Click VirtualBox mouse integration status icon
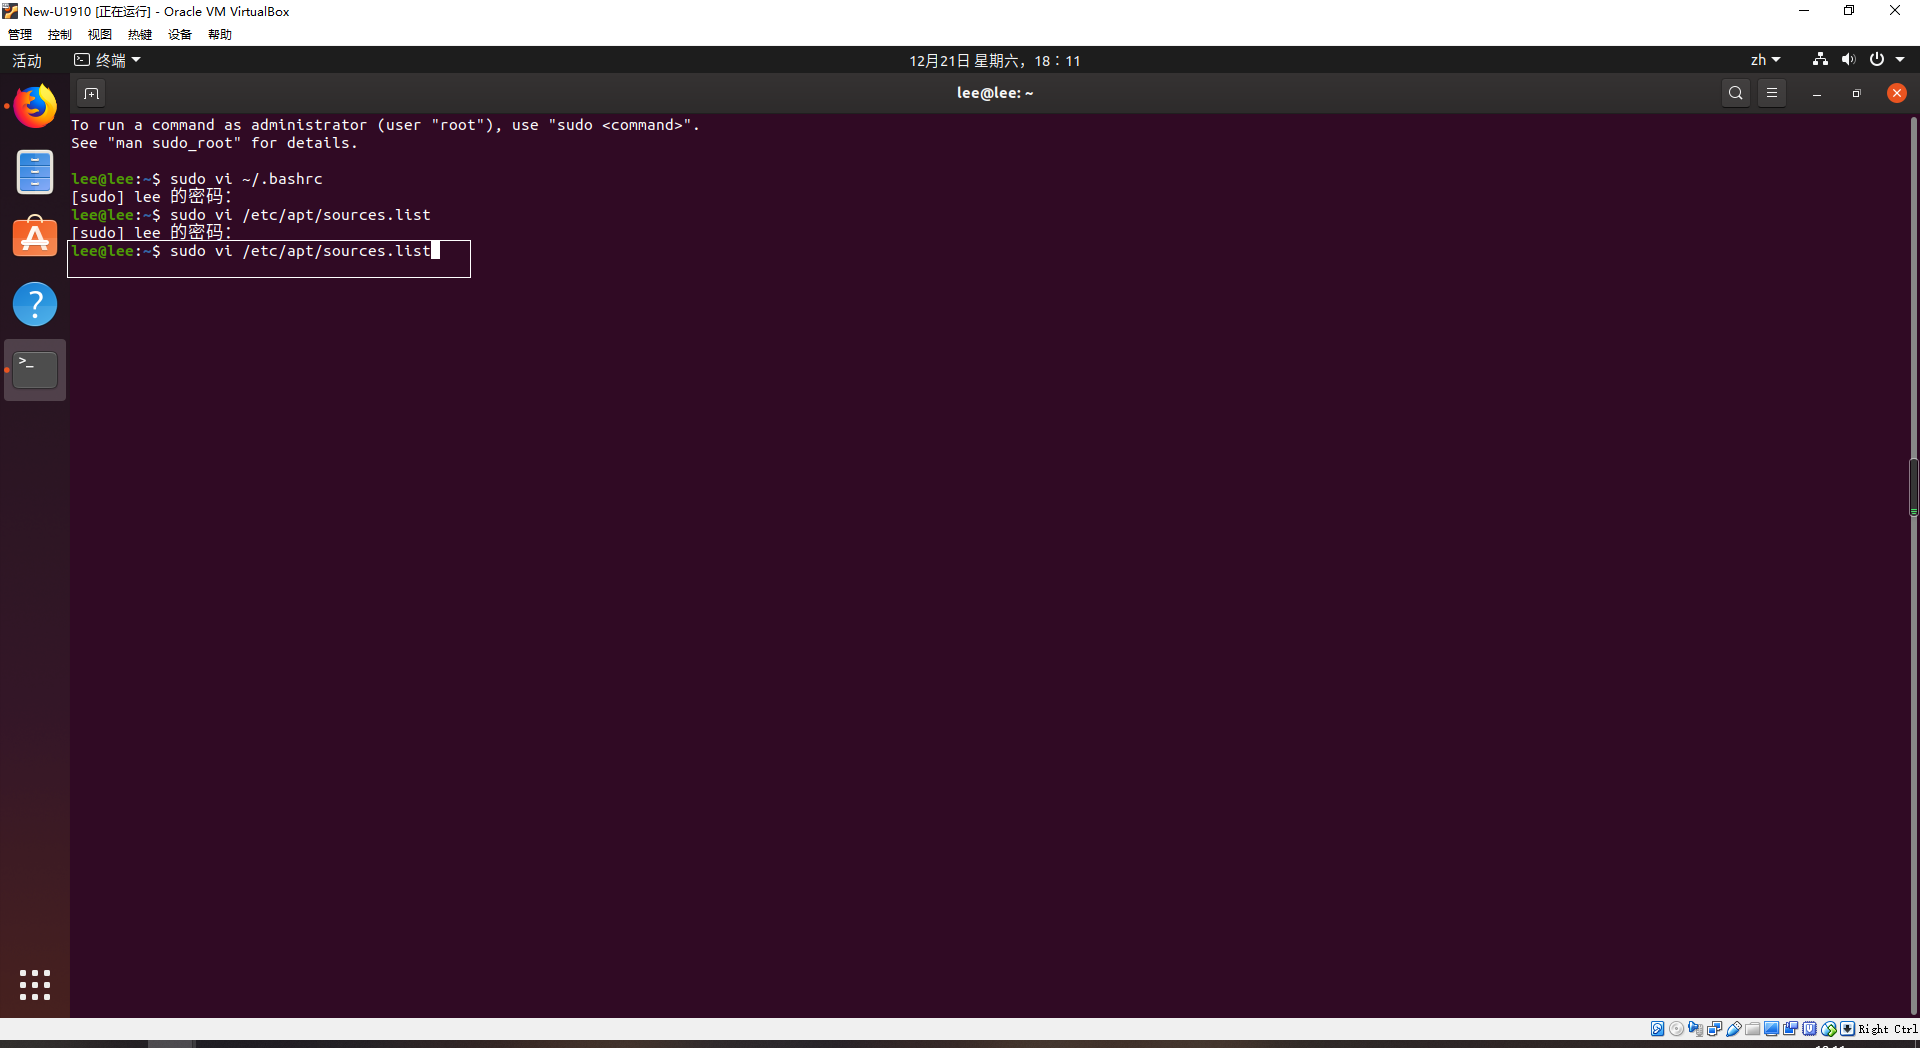Image resolution: width=1920 pixels, height=1048 pixels. [x=1829, y=1028]
